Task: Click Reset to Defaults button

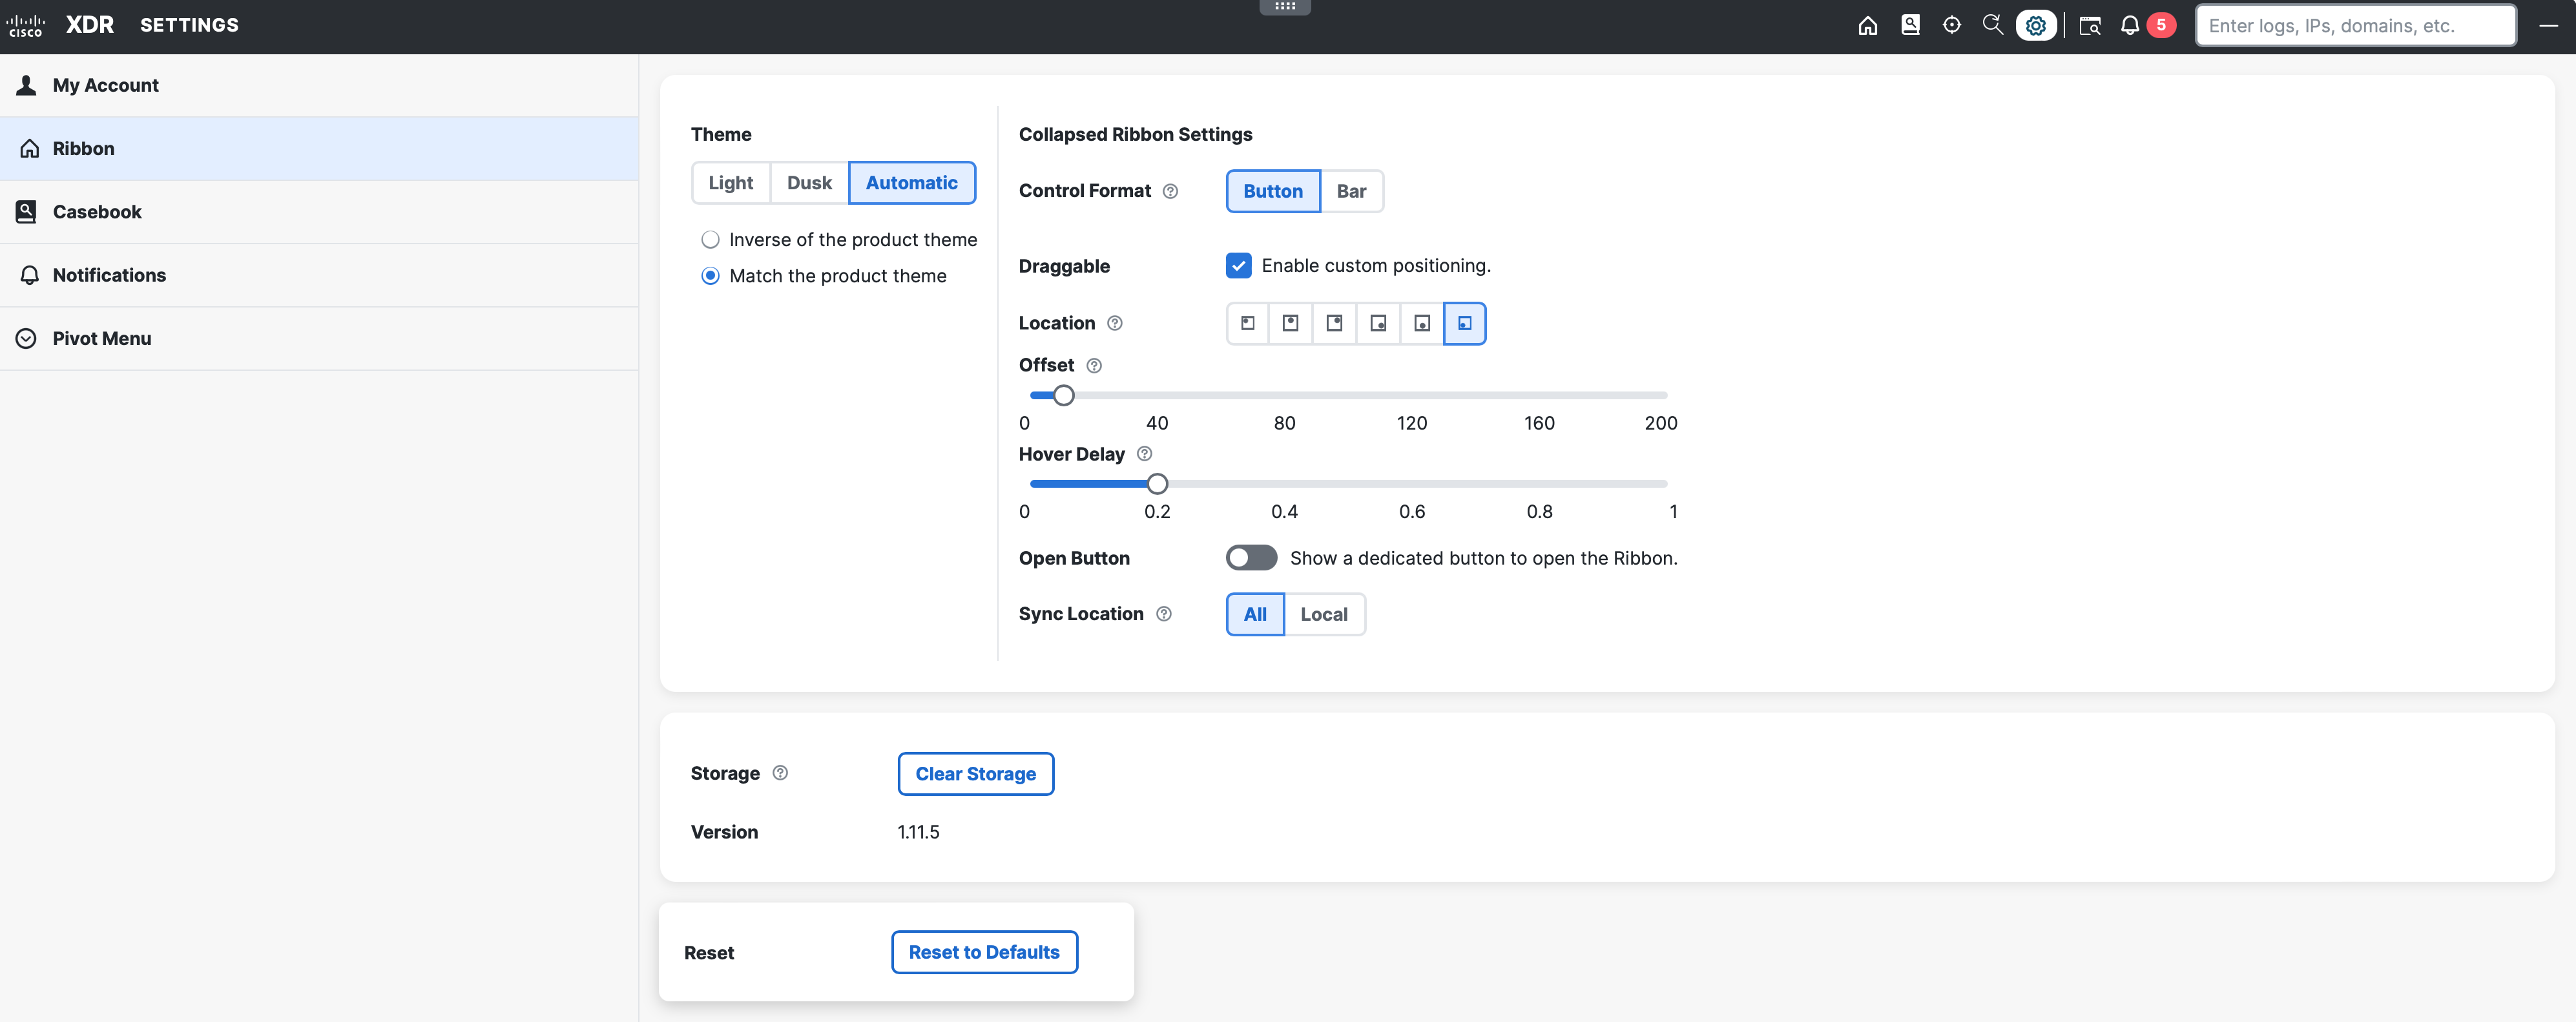Action: 983,952
